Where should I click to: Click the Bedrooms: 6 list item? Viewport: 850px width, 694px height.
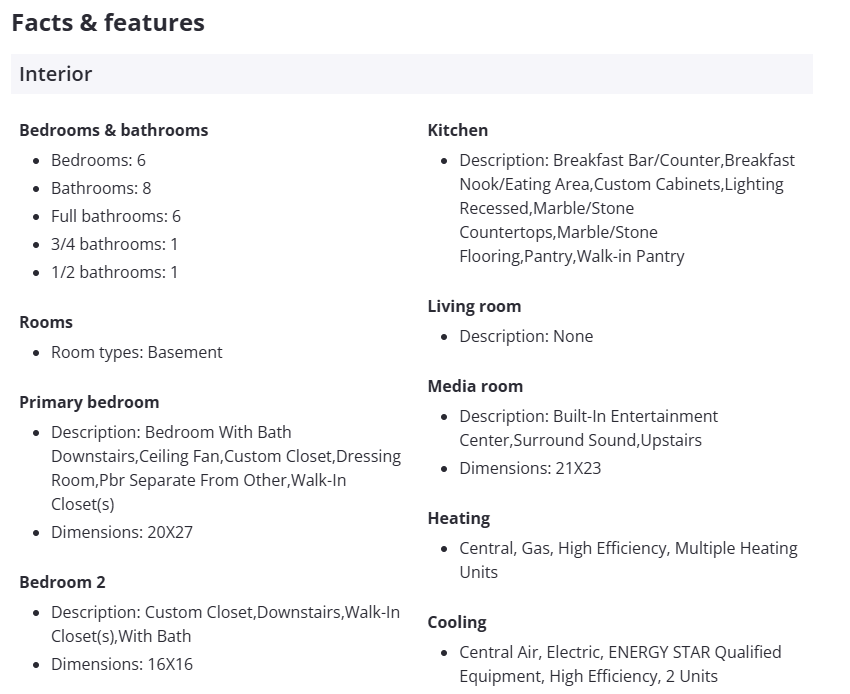[98, 160]
